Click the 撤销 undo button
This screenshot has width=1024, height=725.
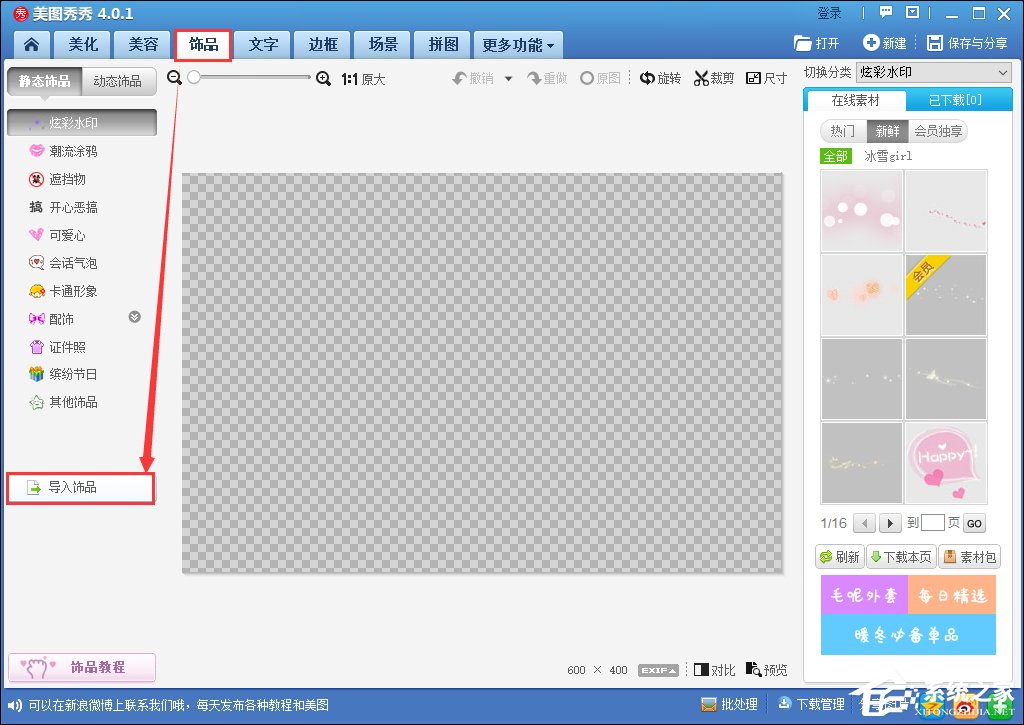(x=473, y=78)
